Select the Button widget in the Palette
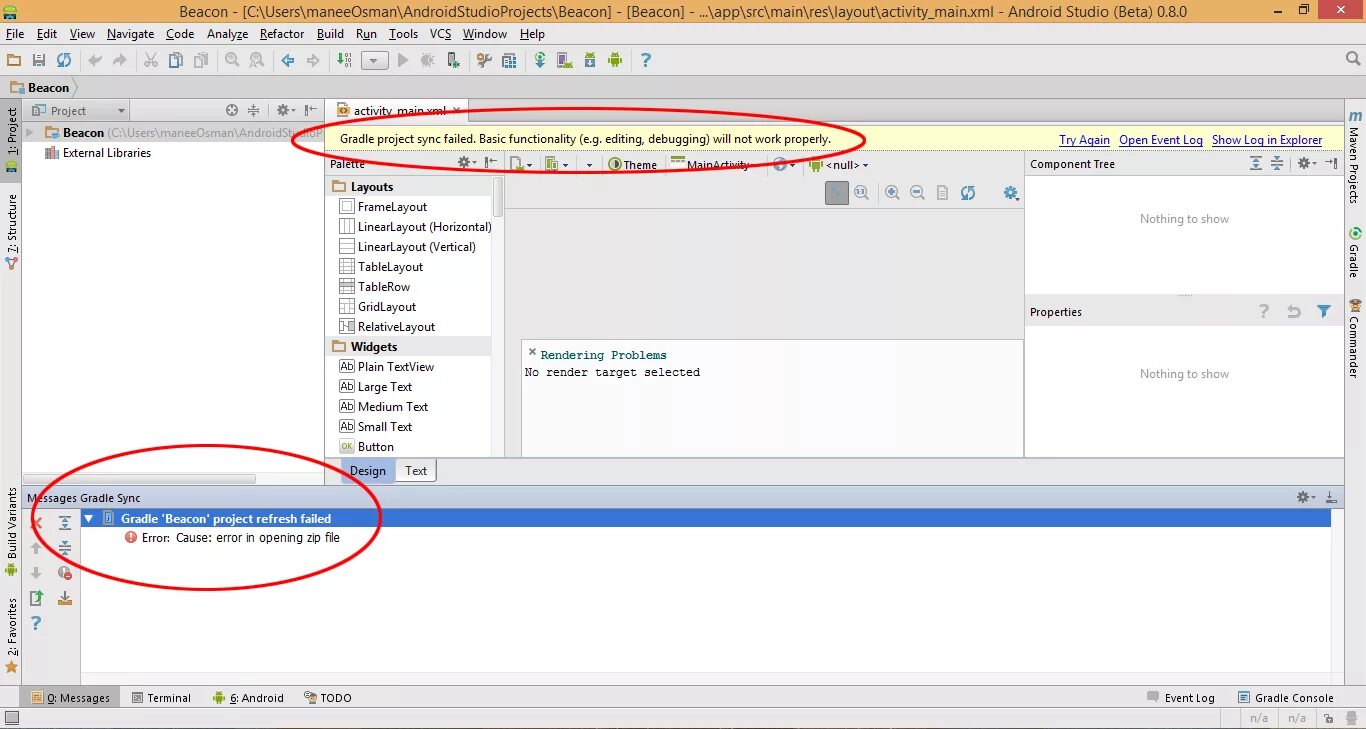 pyautogui.click(x=377, y=446)
